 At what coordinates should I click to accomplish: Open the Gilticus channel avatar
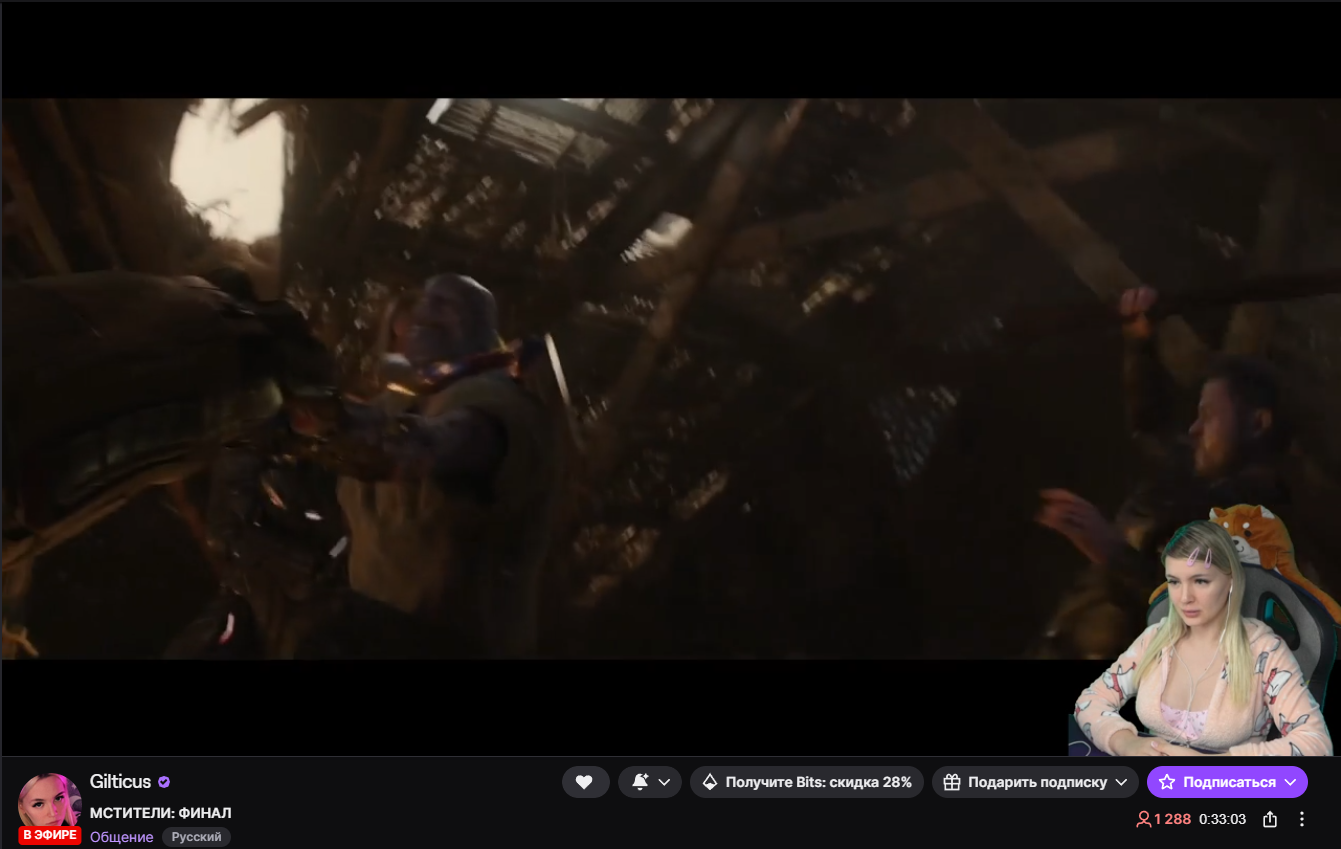(50, 803)
